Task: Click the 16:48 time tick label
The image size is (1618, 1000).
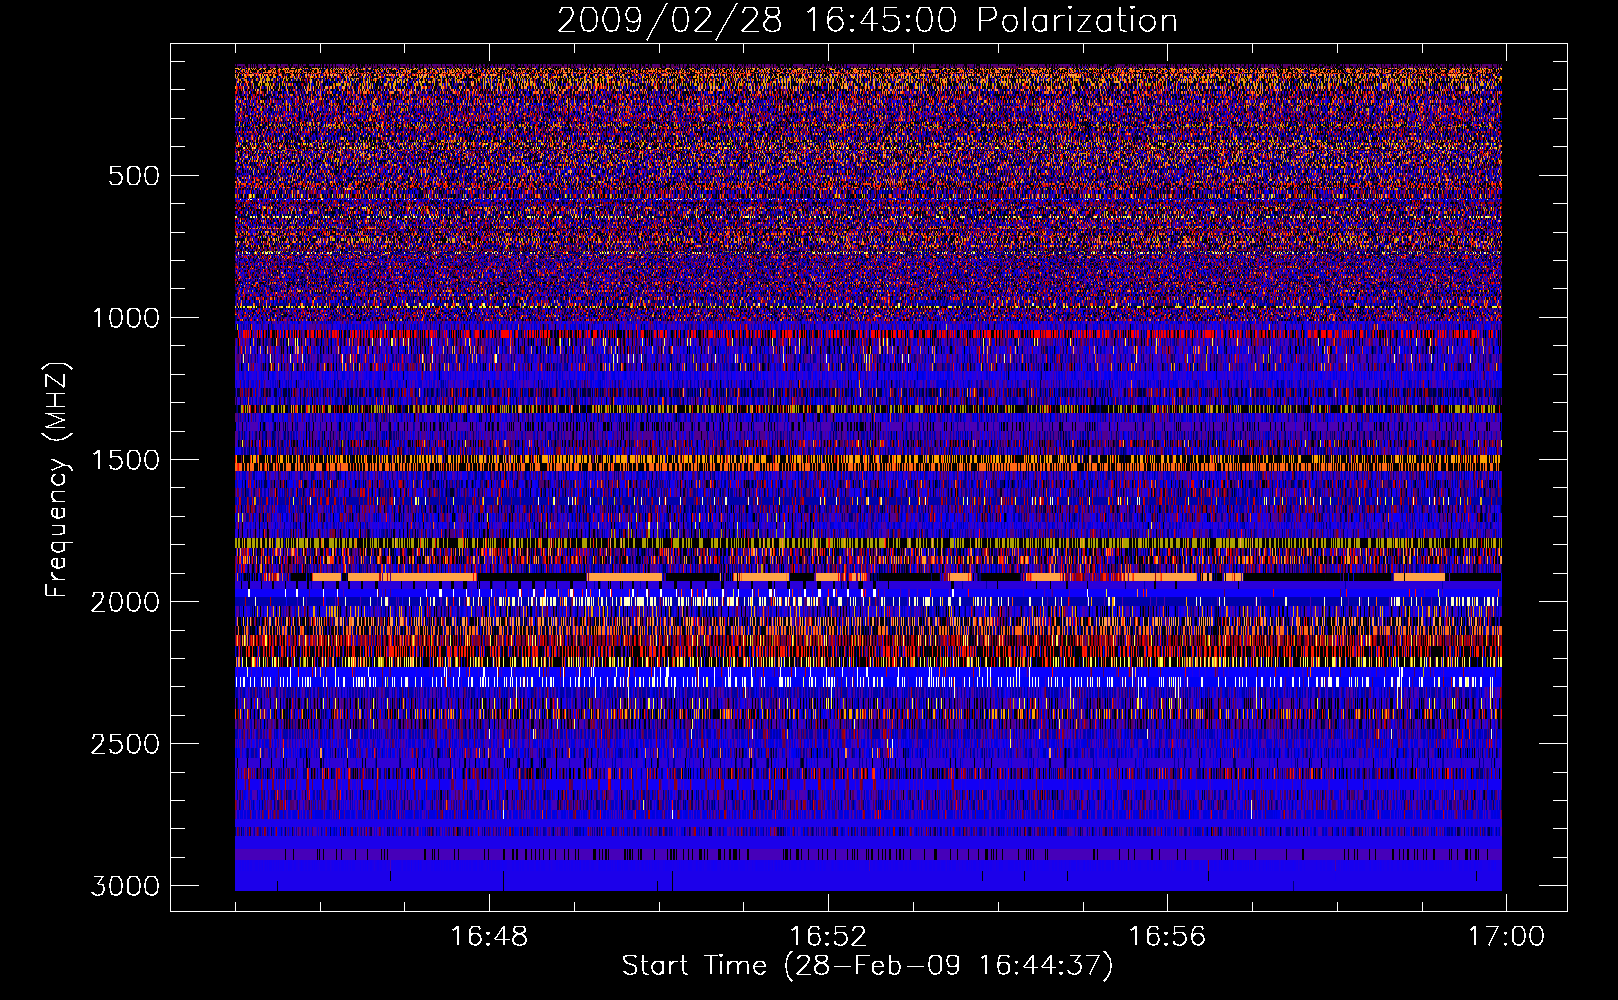Action: pos(489,937)
